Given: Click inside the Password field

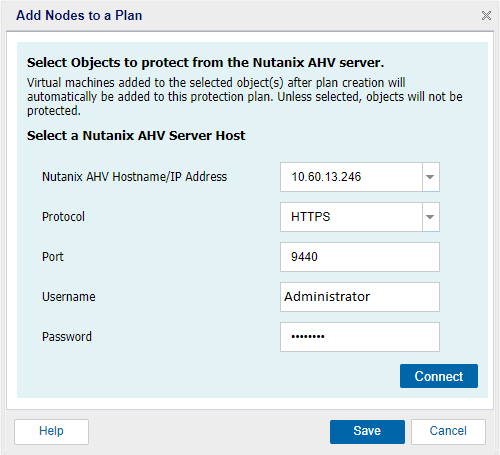Looking at the screenshot, I should tap(360, 337).
